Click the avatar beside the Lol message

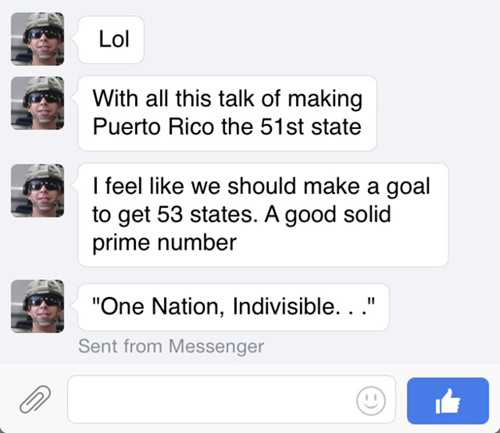(37, 39)
